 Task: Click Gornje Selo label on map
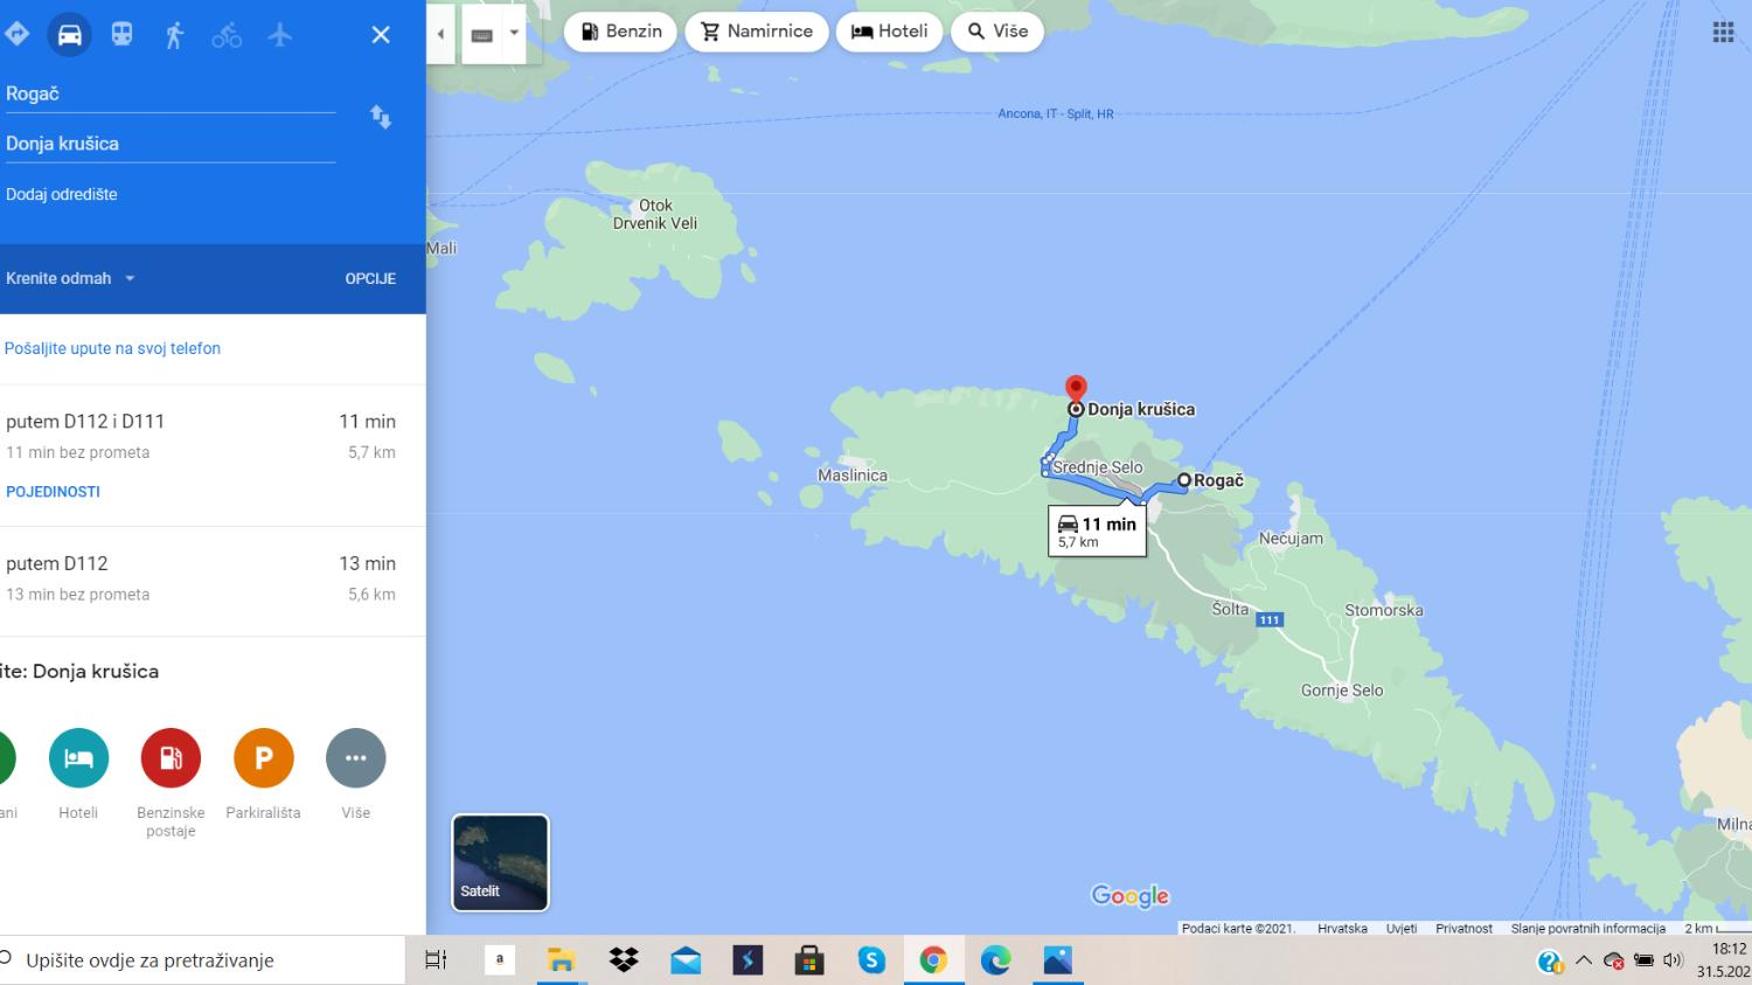pos(1341,690)
